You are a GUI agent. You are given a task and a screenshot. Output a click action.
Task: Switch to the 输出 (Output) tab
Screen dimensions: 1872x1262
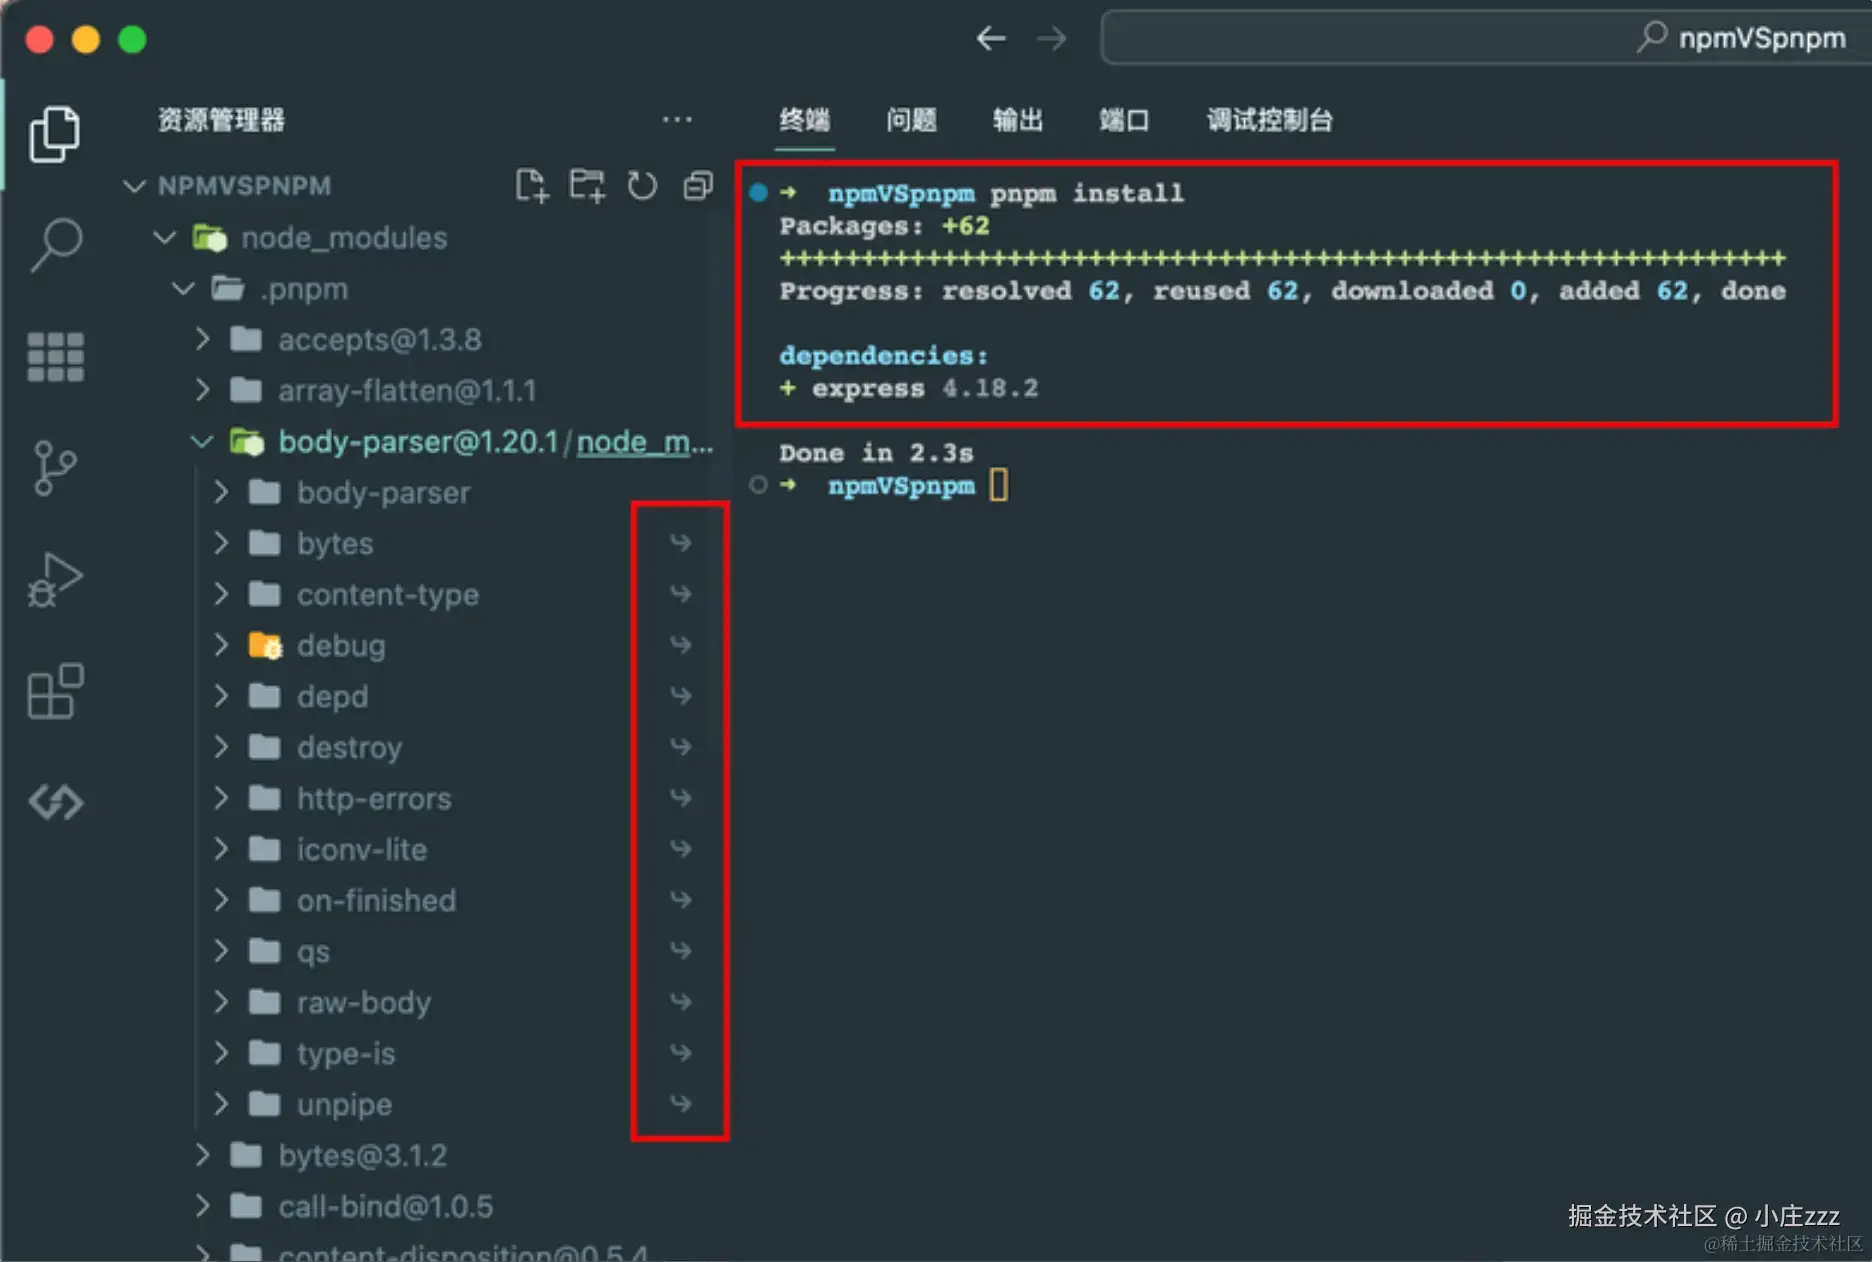click(1018, 120)
